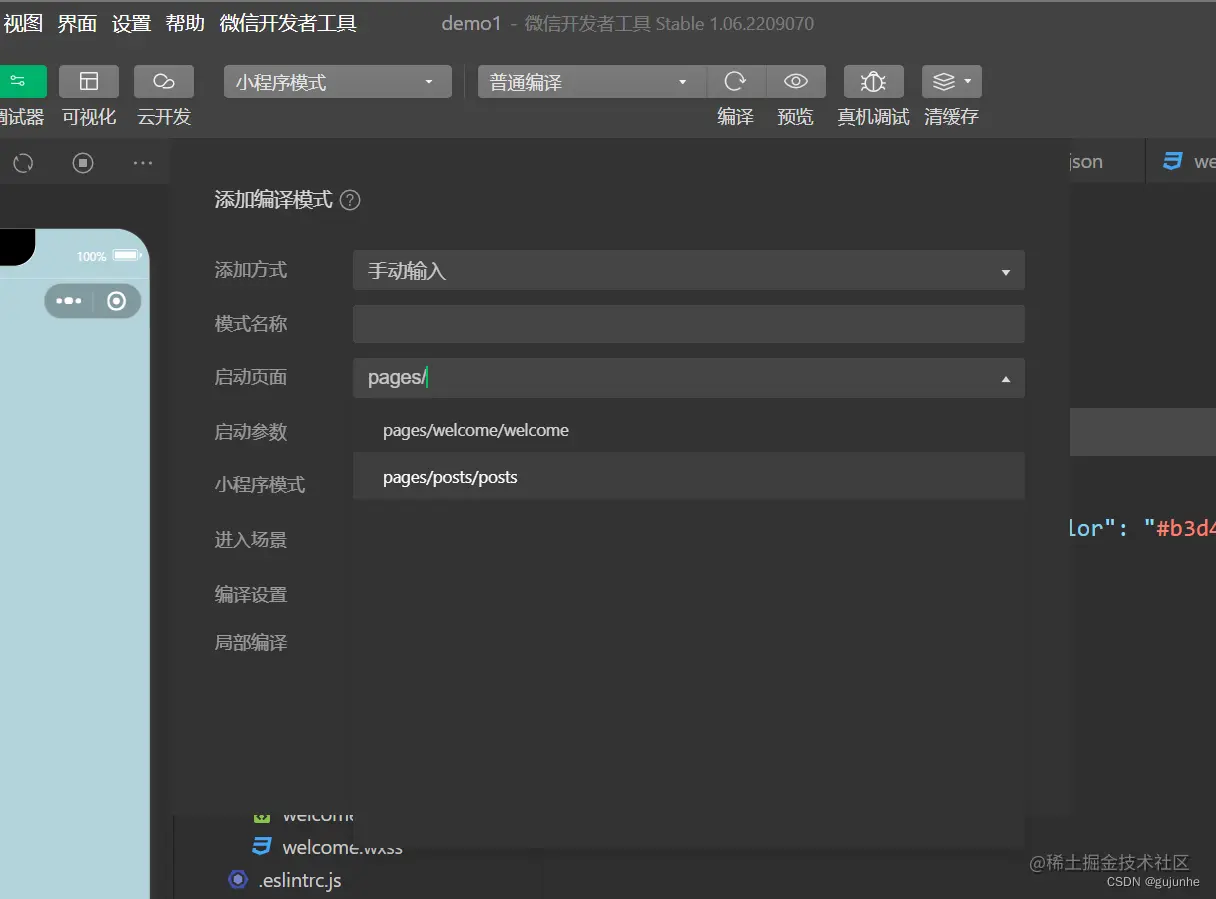The width and height of the screenshot is (1216, 899).
Task: Collapse the 启动页面 dropdown arrow
Action: 1006,379
